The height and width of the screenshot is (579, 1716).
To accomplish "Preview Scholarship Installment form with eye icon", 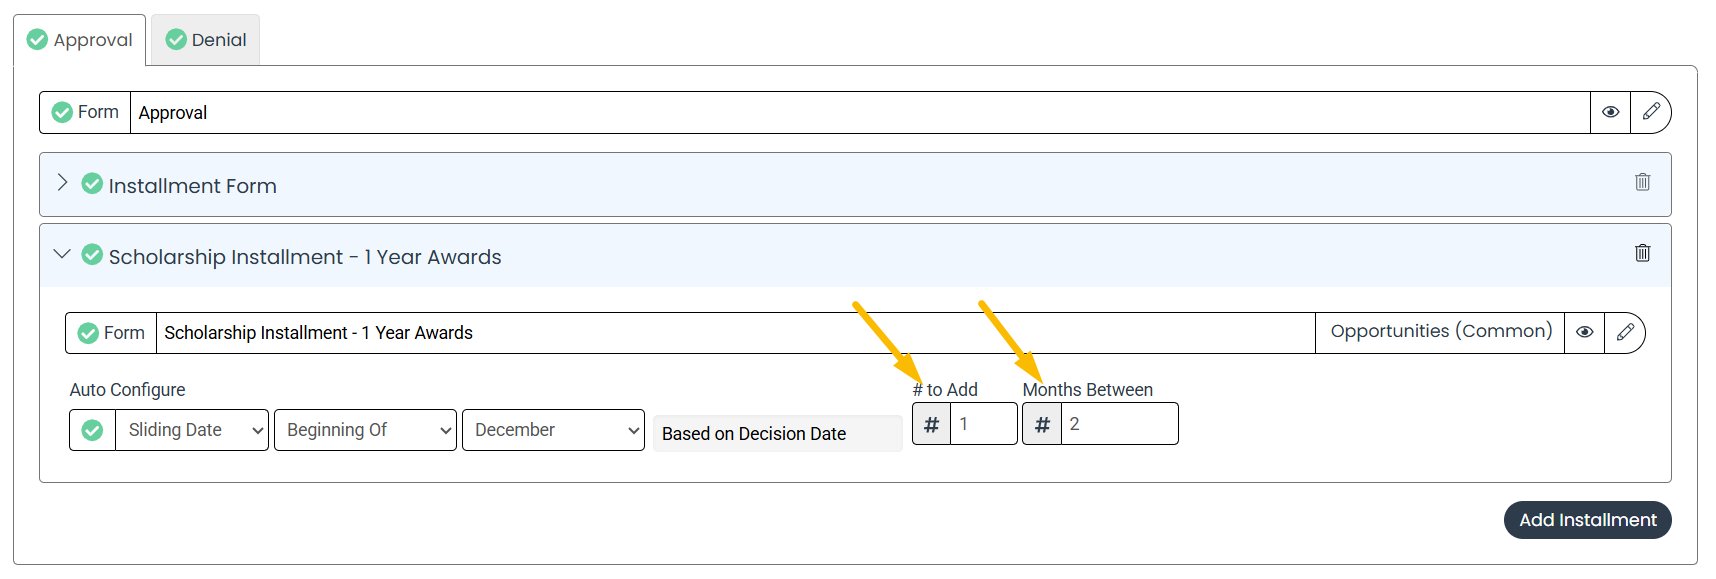I will click(1584, 332).
